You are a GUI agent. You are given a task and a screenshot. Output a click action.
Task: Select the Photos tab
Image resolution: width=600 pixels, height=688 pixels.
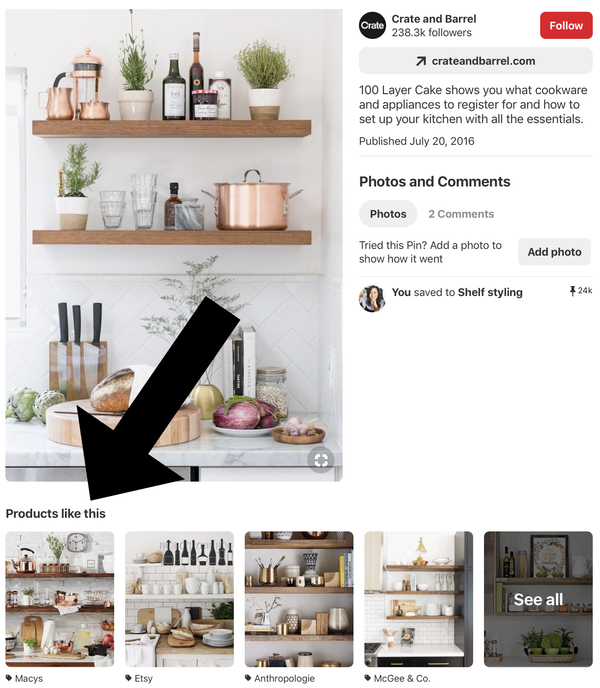[388, 214]
